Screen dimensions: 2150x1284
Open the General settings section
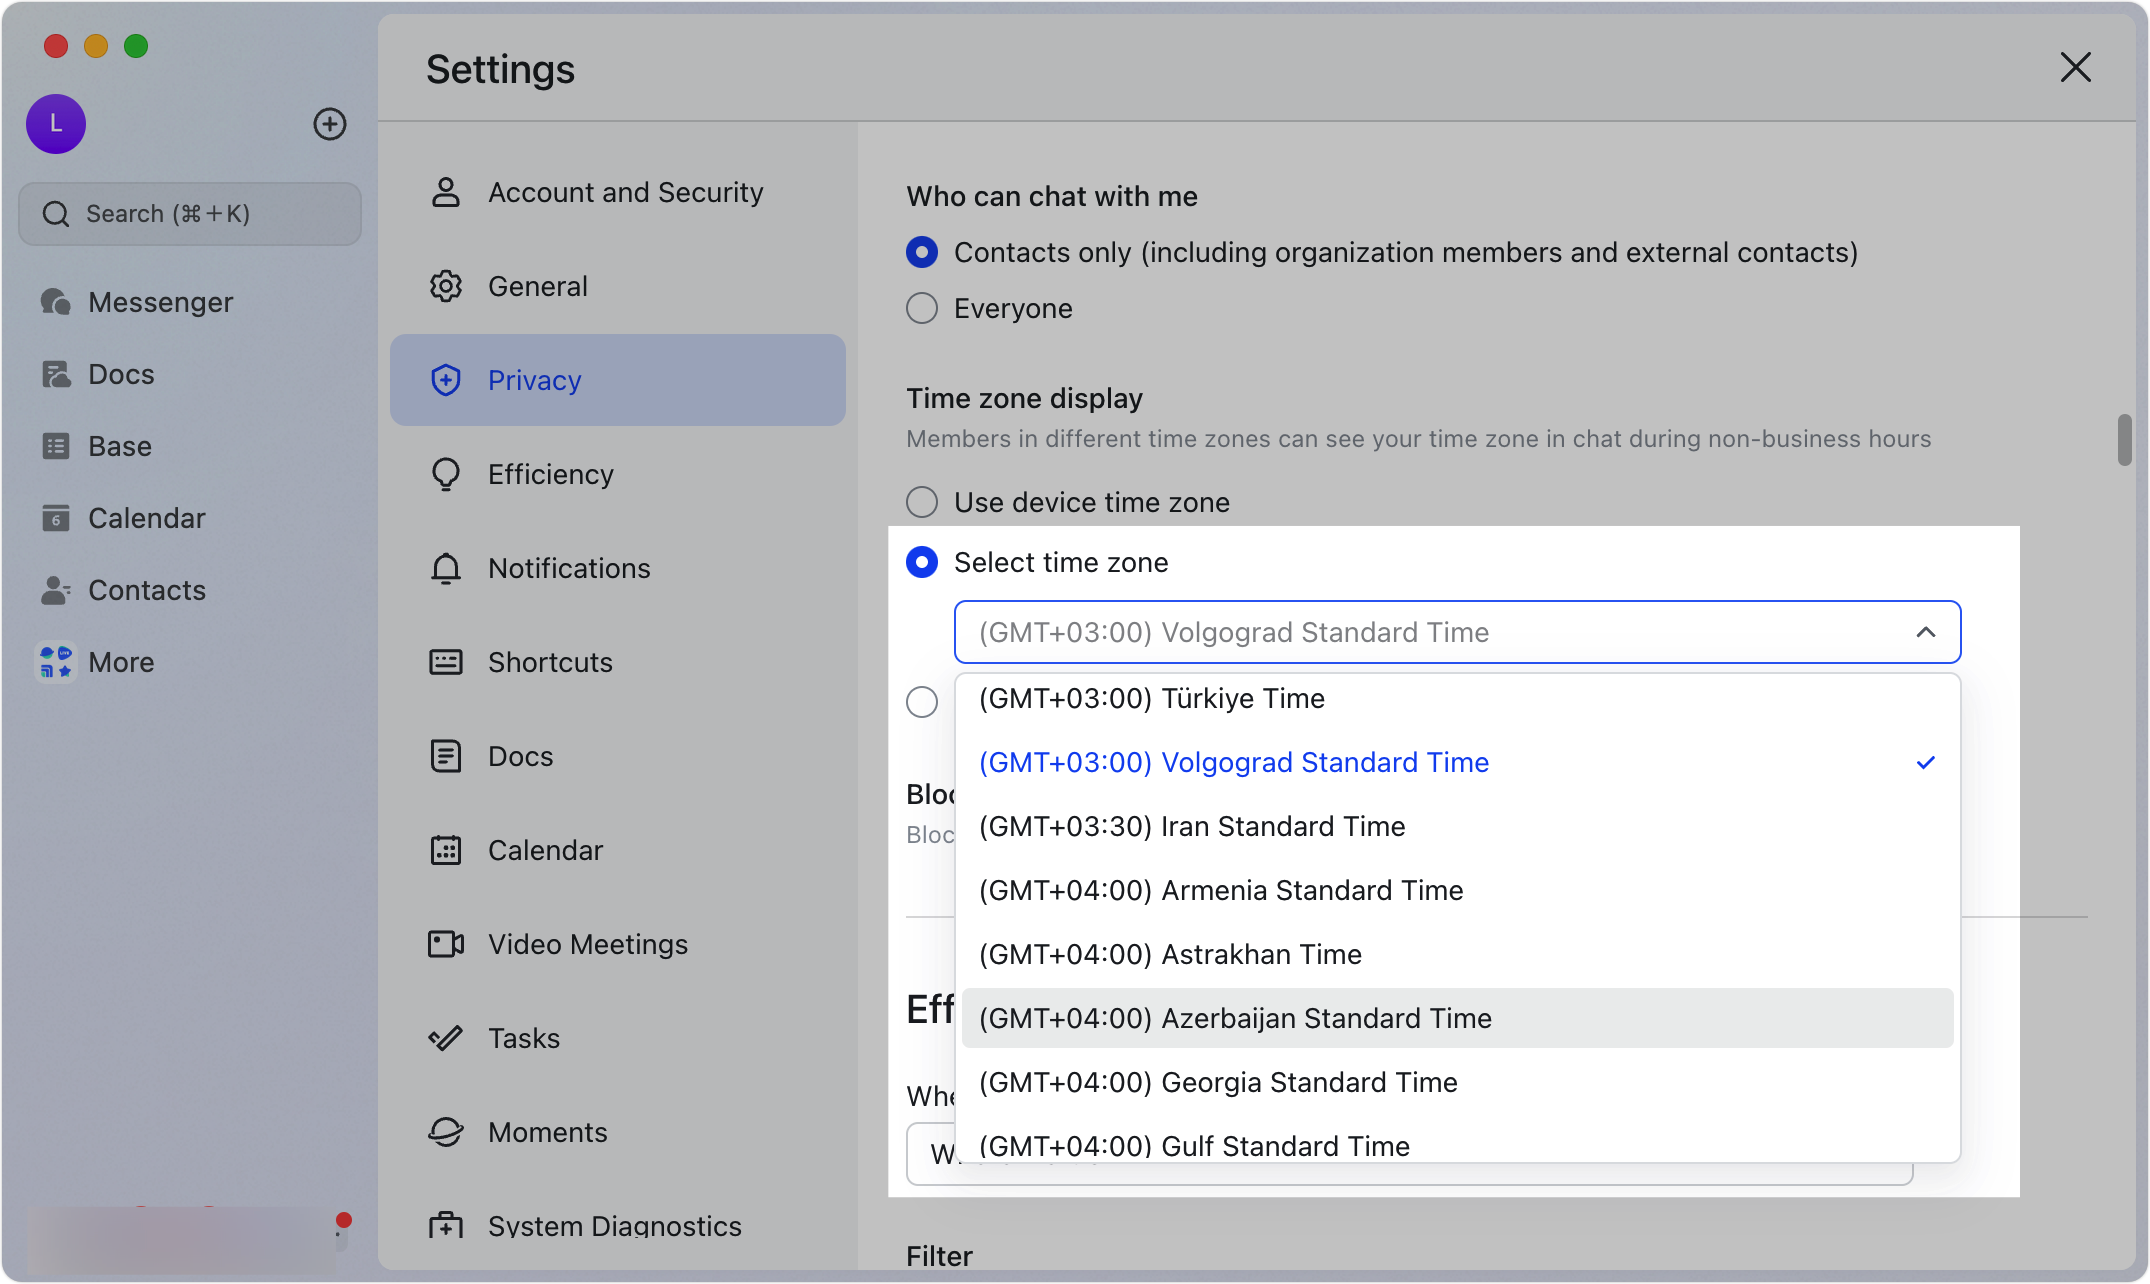pos(537,286)
